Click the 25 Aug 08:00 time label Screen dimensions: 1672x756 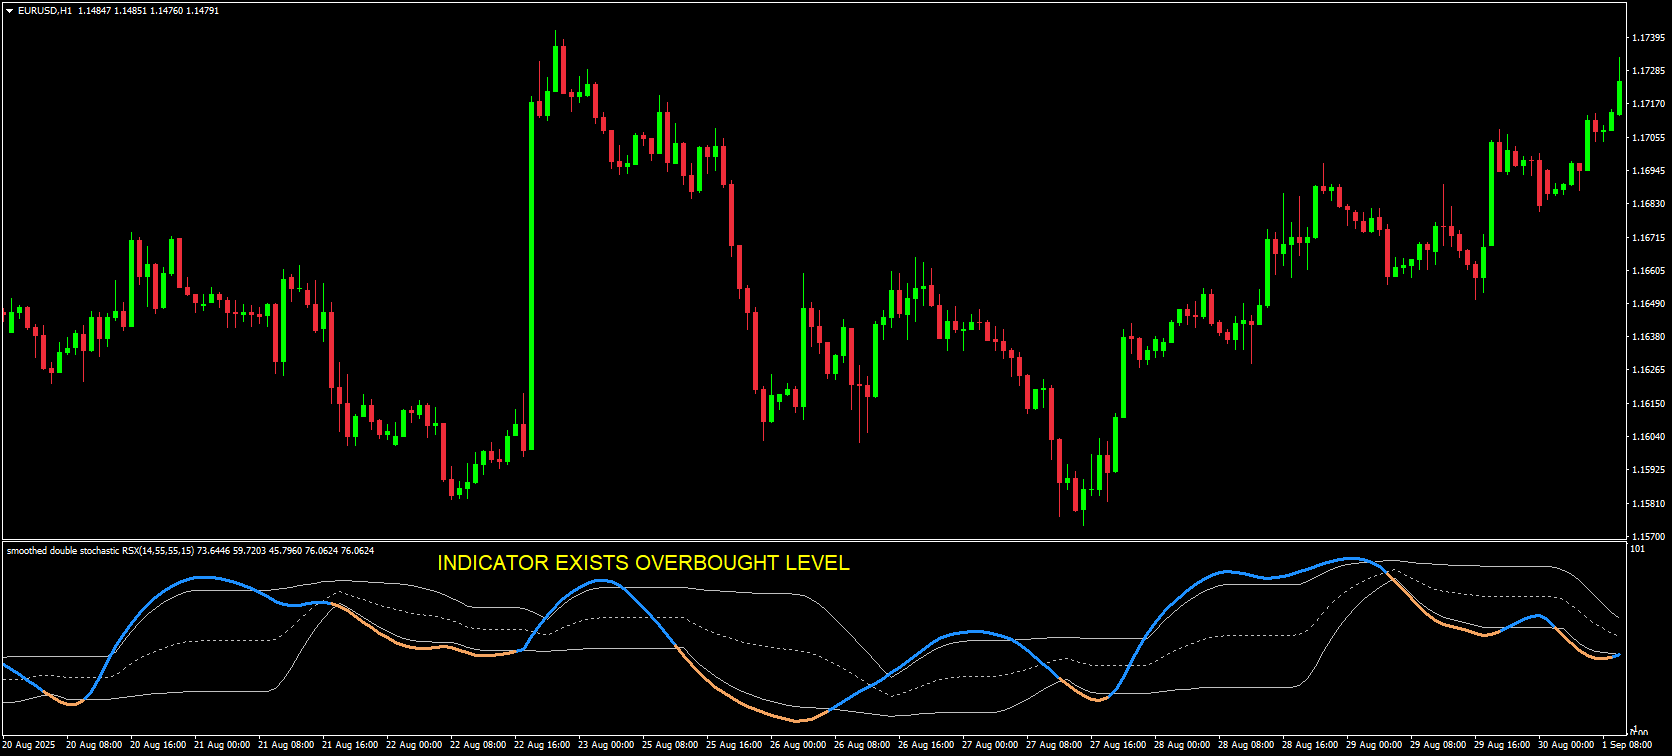[670, 745]
